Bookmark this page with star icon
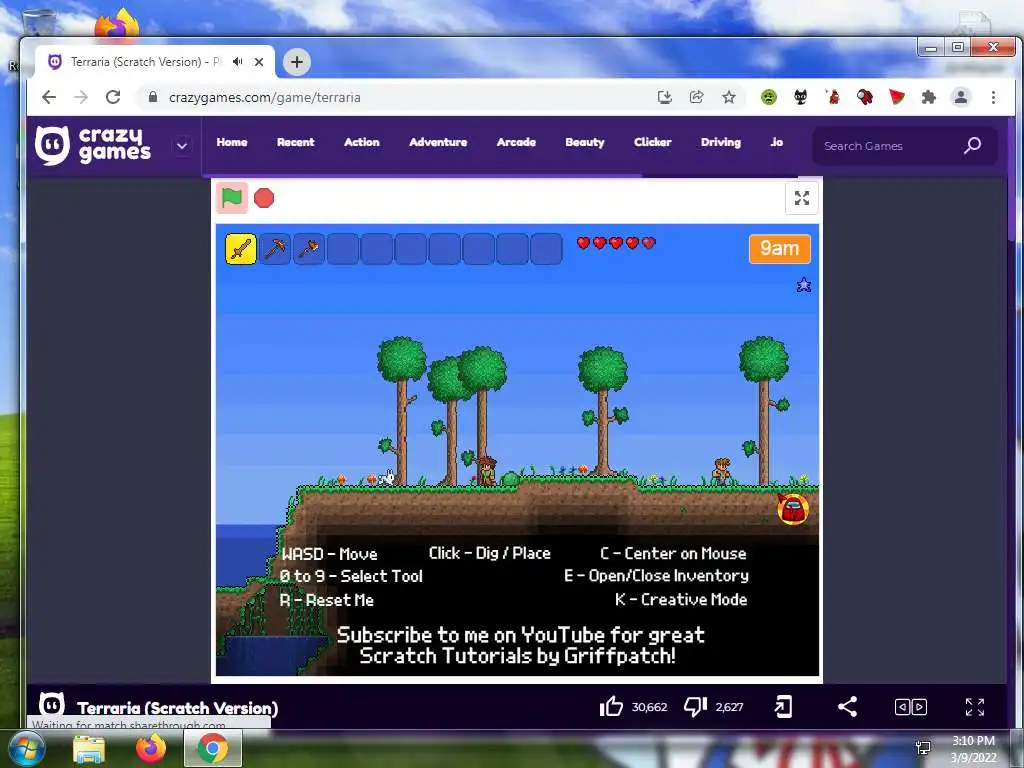The image size is (1024, 768). pos(729,97)
